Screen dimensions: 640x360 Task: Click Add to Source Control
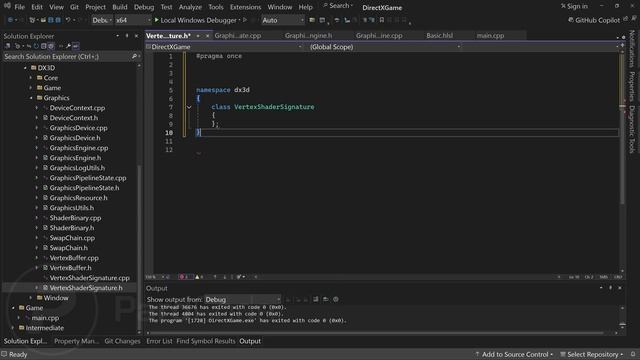point(514,354)
